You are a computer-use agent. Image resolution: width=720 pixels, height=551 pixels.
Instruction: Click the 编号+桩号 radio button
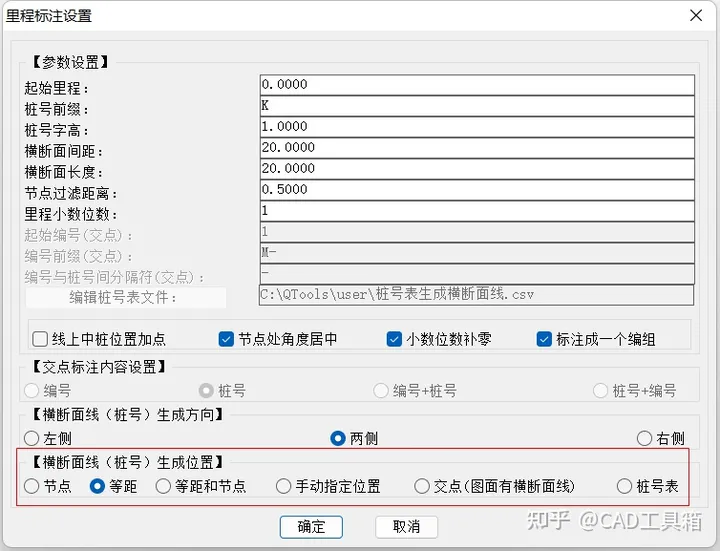(381, 391)
